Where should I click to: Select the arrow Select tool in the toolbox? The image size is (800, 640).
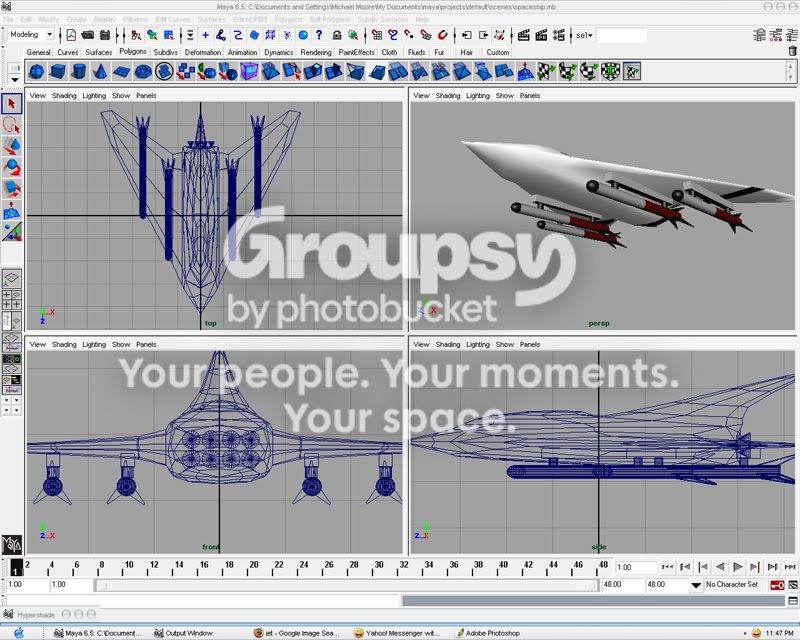(x=11, y=104)
